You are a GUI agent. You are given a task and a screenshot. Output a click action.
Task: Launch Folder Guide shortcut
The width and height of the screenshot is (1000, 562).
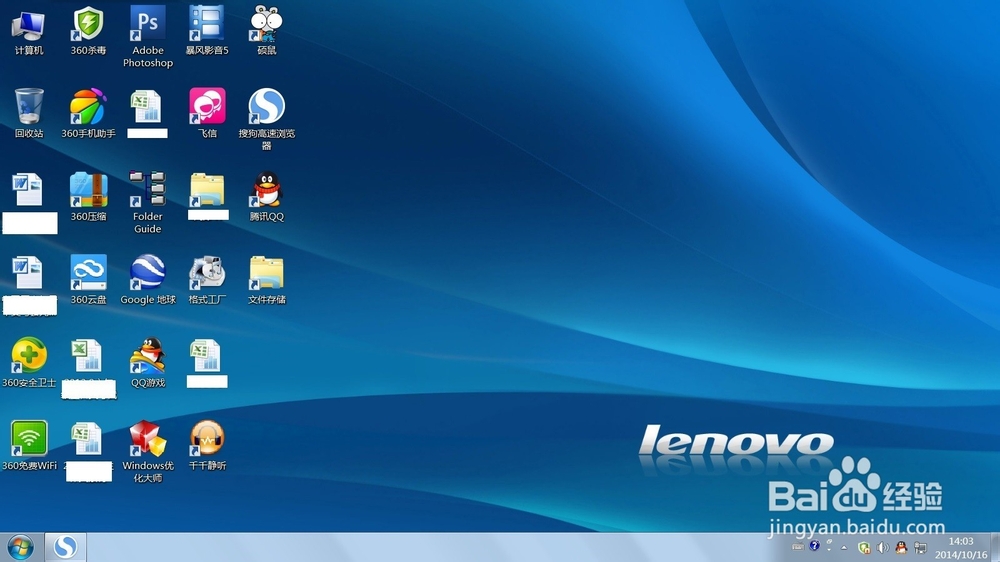[x=147, y=203]
